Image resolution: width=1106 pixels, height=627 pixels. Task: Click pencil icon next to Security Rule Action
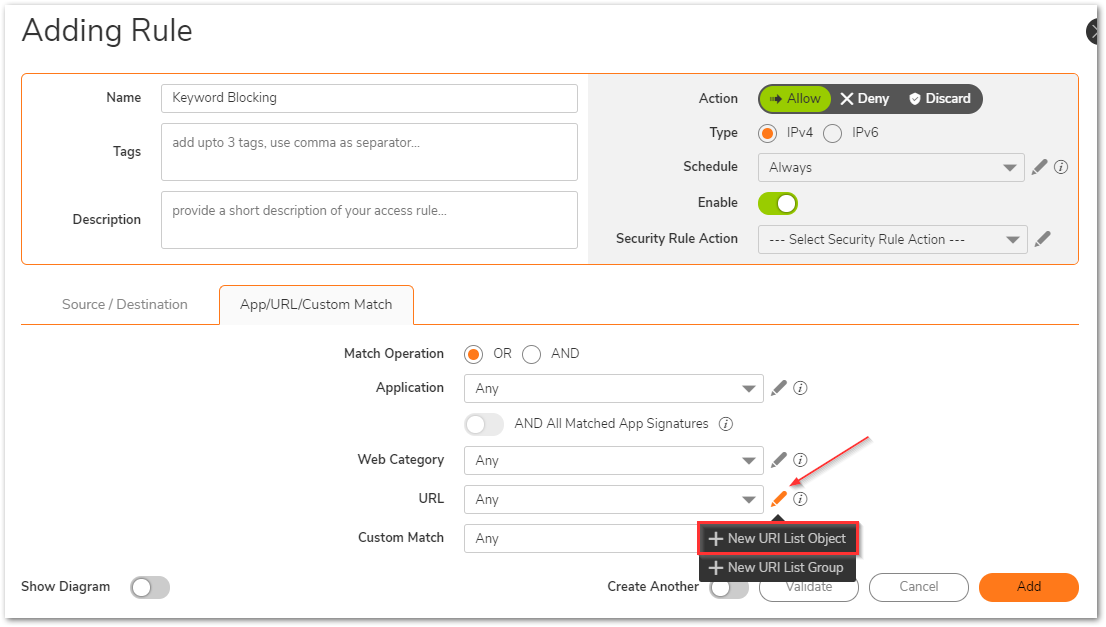[x=1043, y=239]
